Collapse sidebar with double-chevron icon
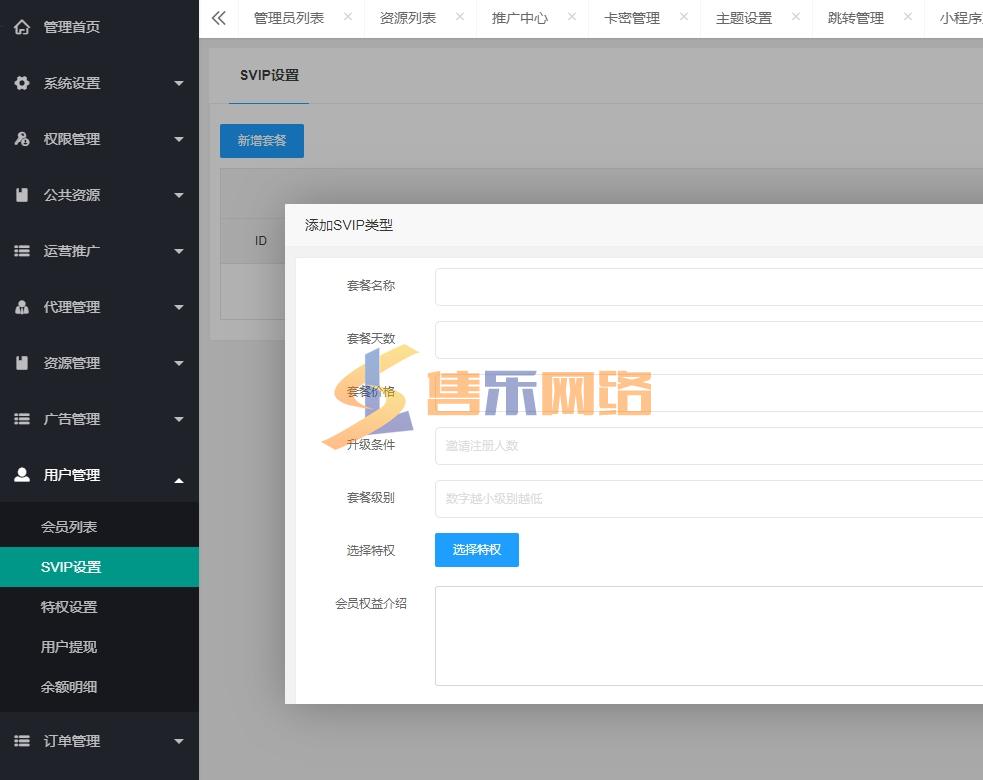 coord(219,18)
